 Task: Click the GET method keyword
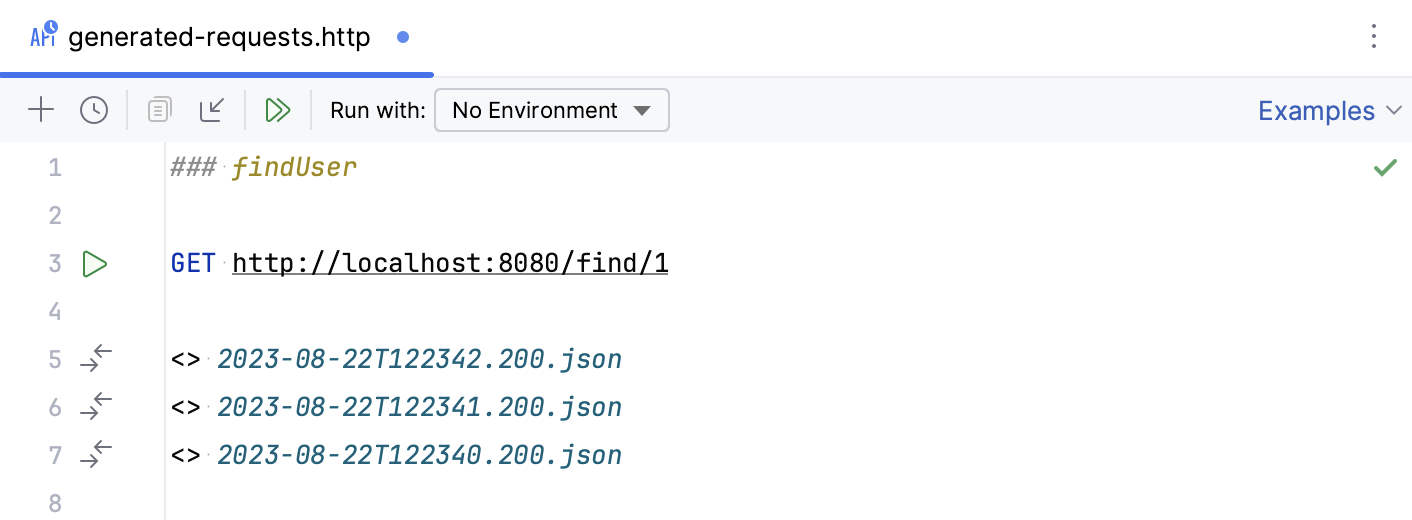[193, 264]
